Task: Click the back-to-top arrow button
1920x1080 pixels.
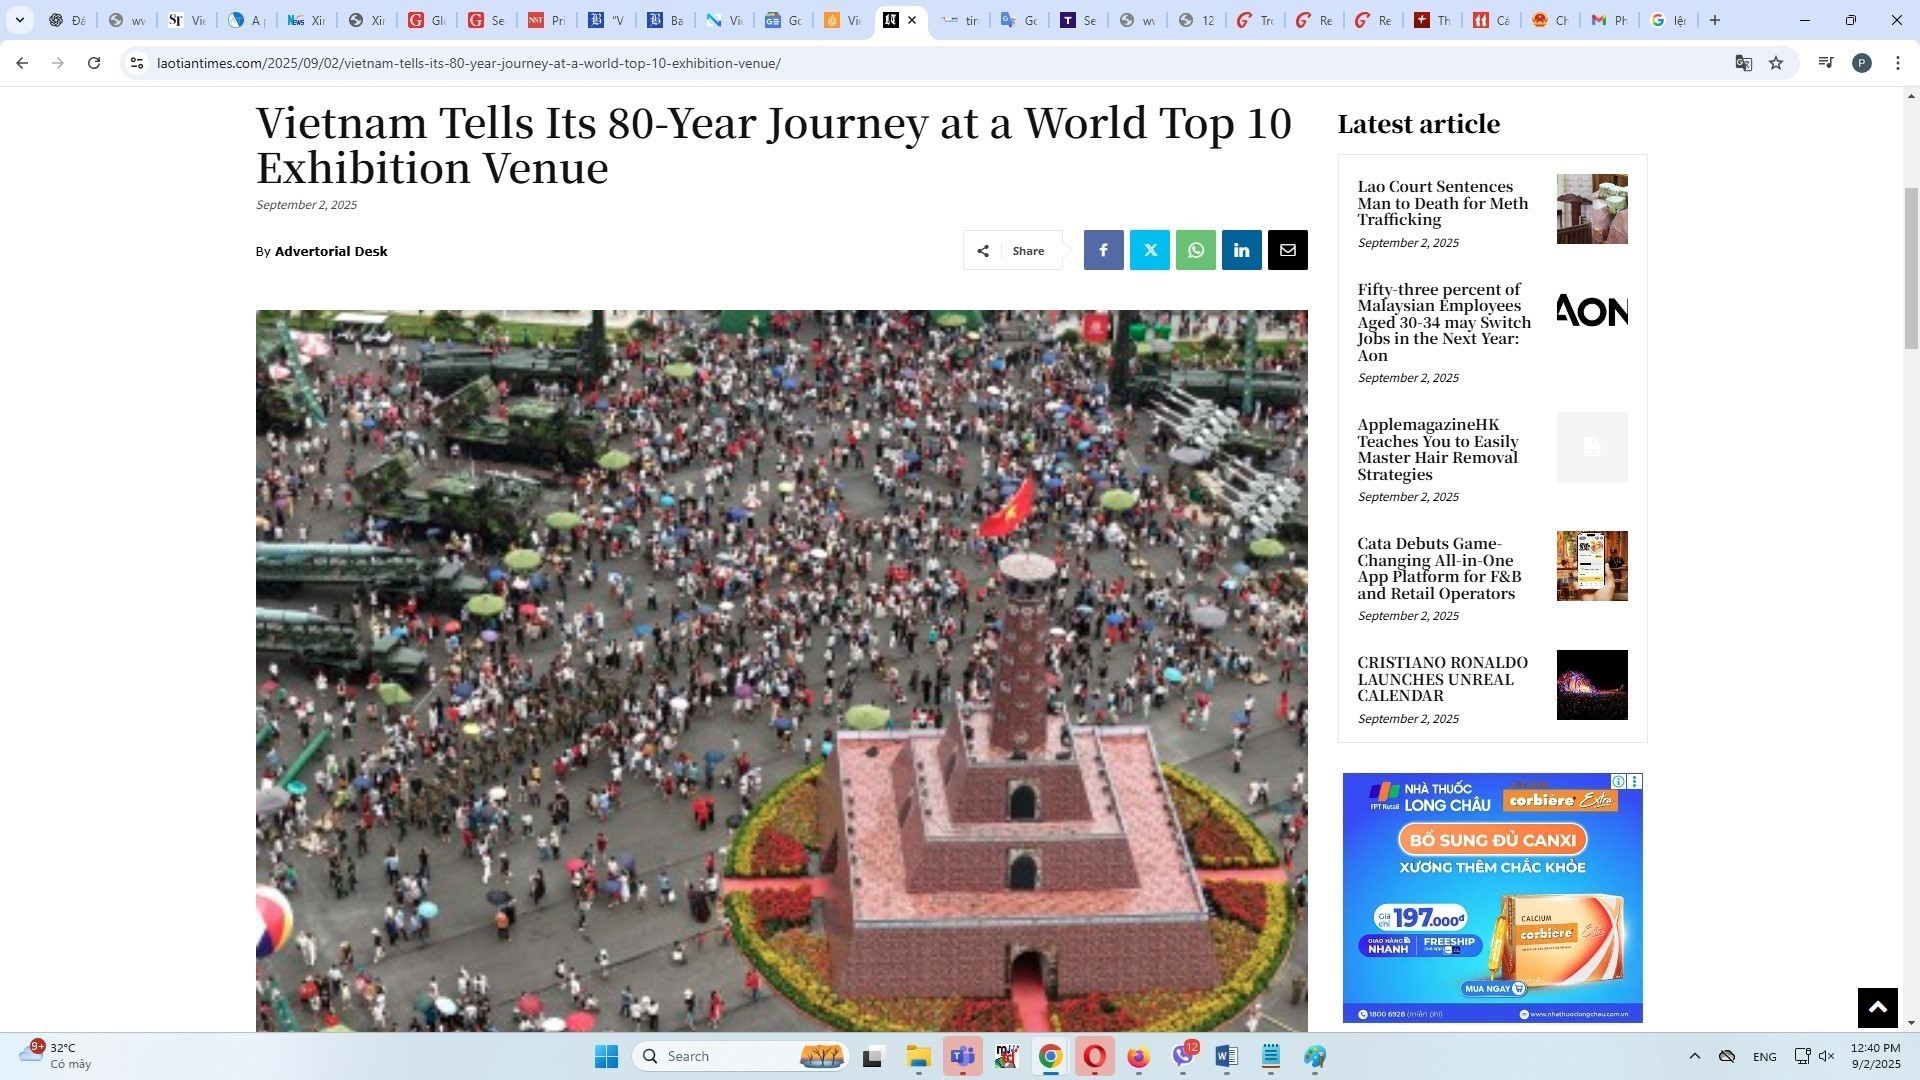Action: [1877, 1007]
